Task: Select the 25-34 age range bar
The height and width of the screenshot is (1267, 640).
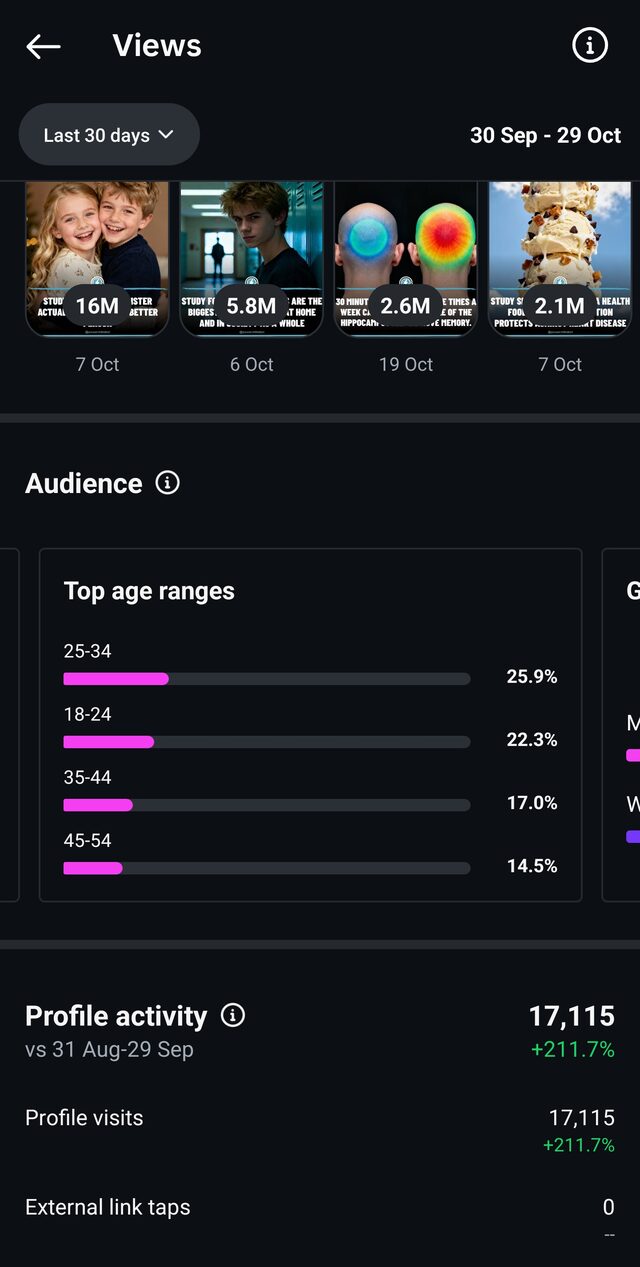Action: (x=267, y=679)
